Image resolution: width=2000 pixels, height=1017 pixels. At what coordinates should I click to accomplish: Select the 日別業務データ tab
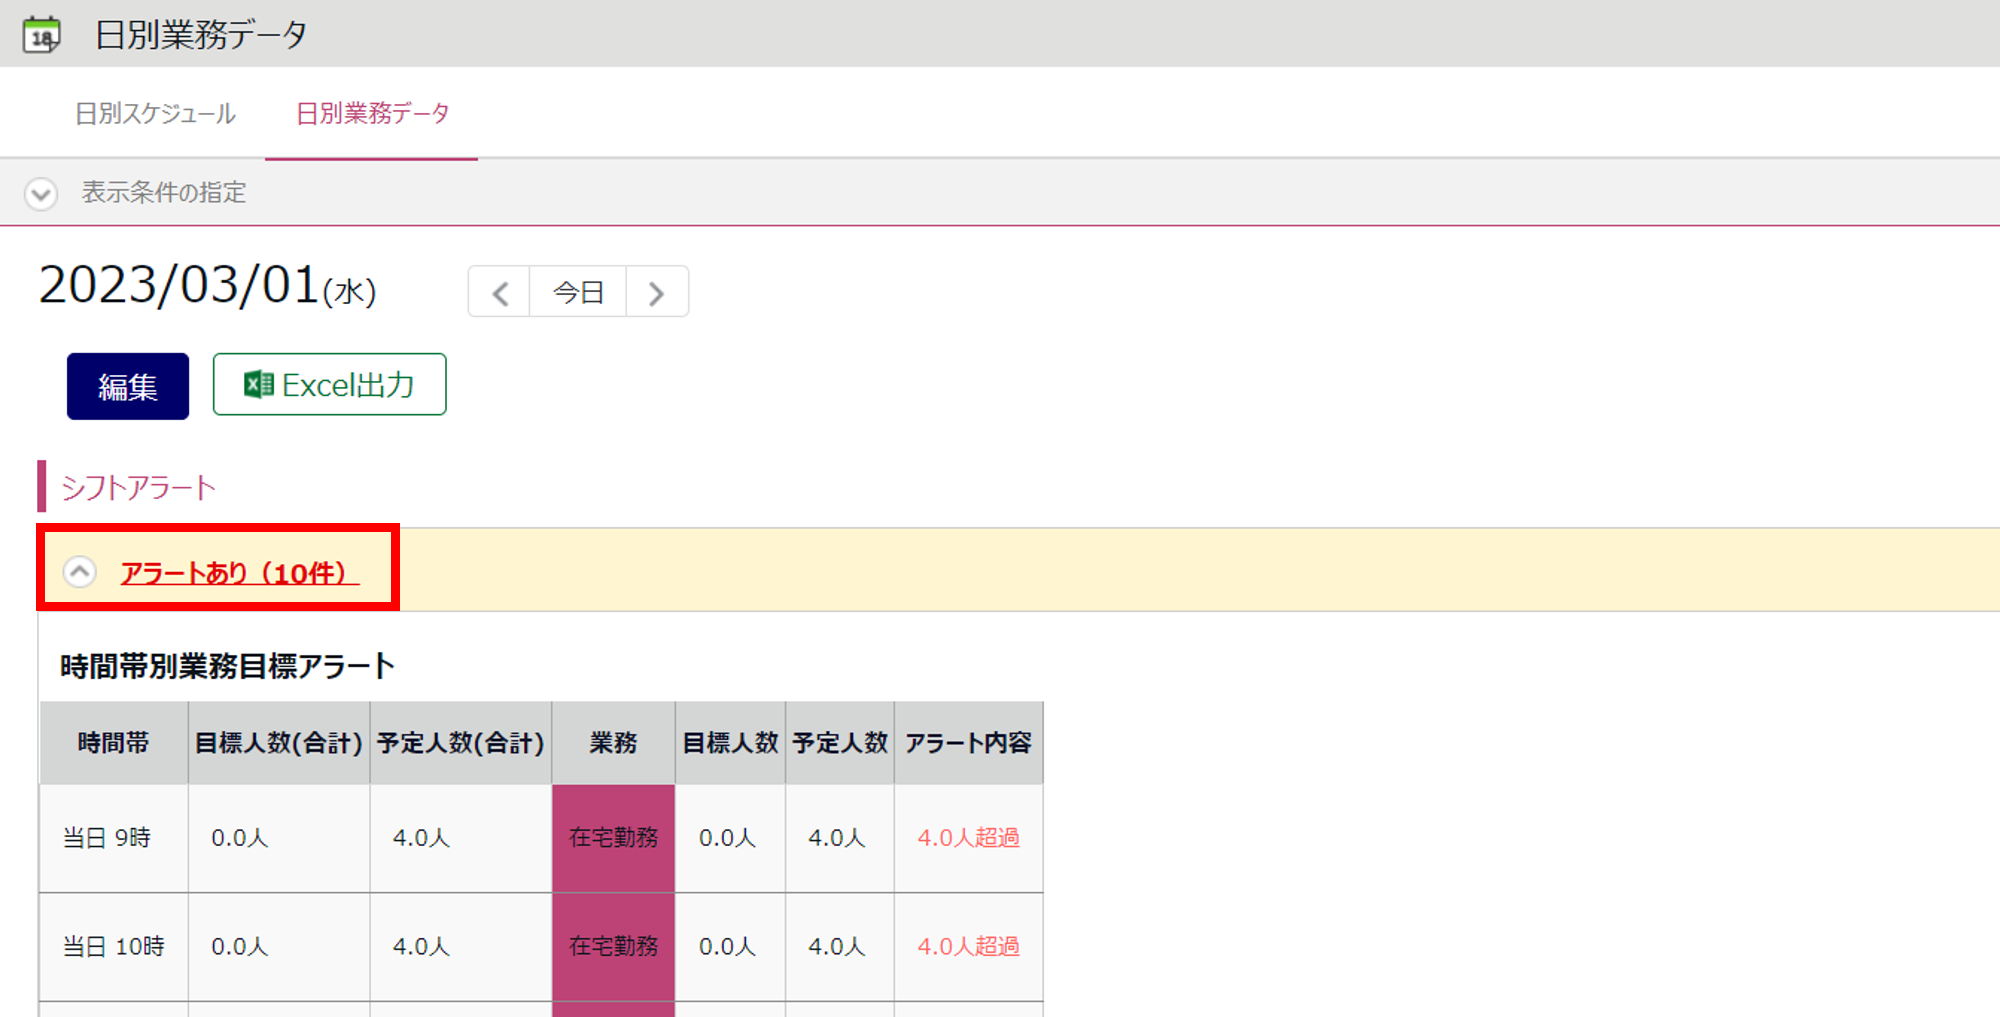pos(372,113)
